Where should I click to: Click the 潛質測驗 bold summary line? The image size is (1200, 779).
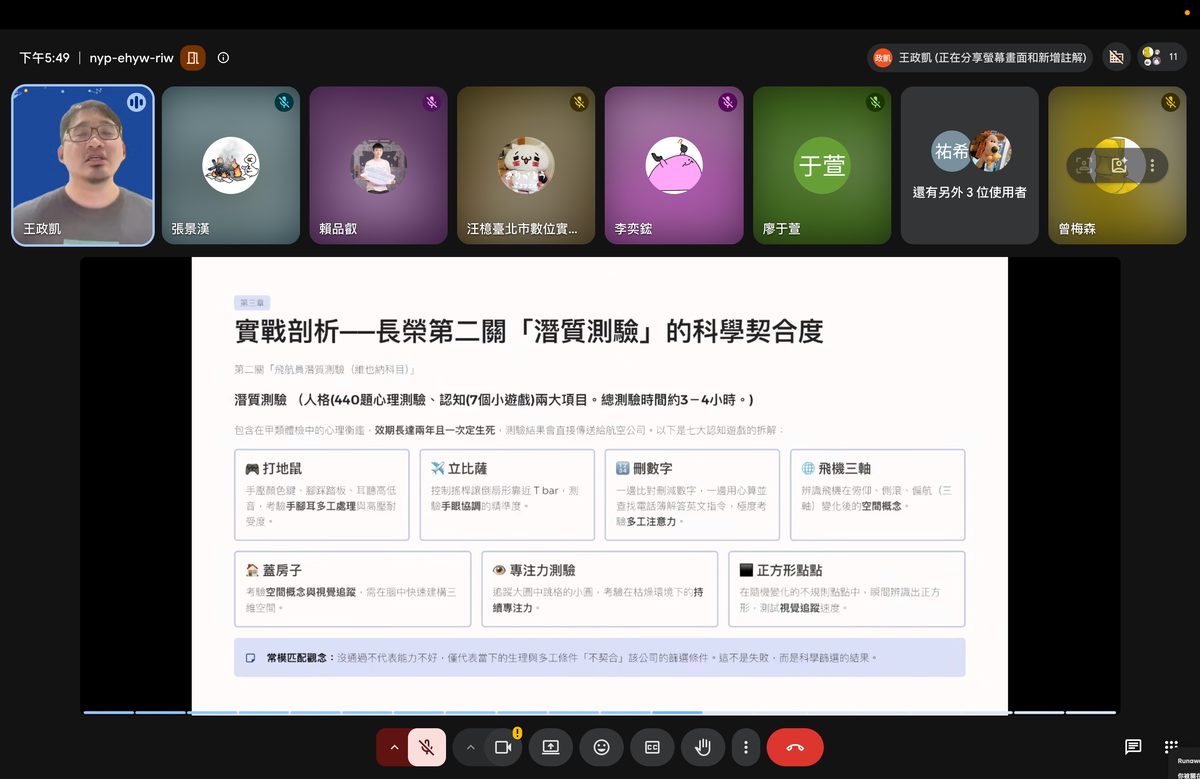[493, 400]
